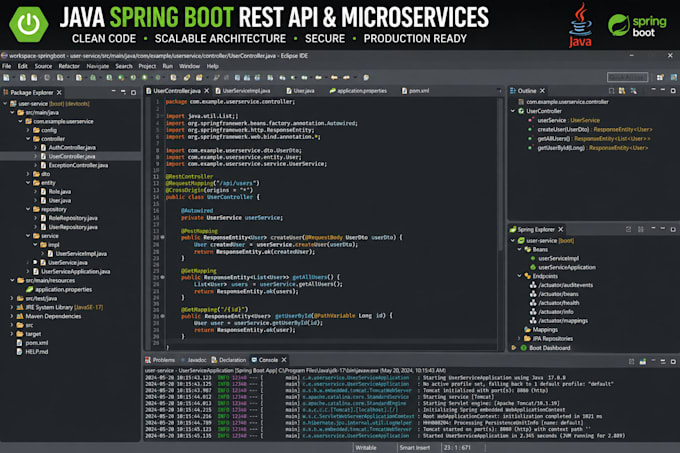Close the Outline view tab

click(x=542, y=91)
